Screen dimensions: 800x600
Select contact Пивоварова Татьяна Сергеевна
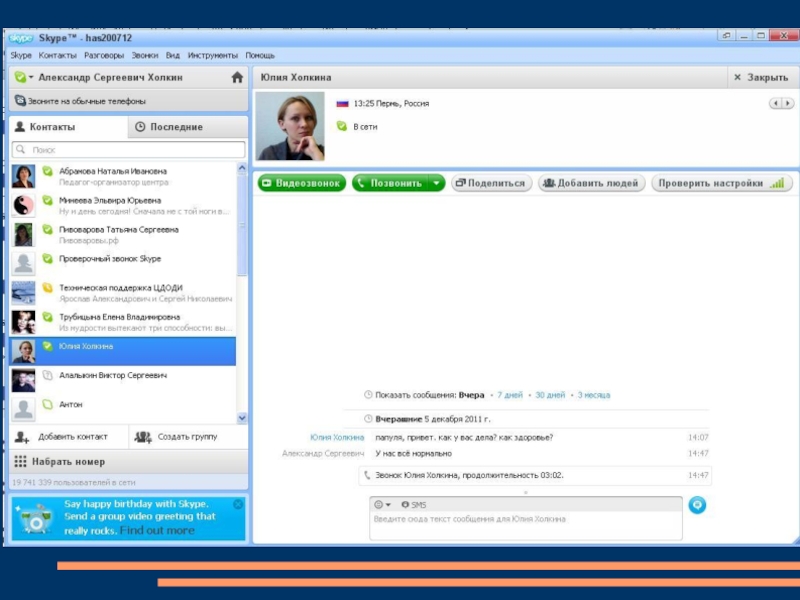[x=123, y=234]
